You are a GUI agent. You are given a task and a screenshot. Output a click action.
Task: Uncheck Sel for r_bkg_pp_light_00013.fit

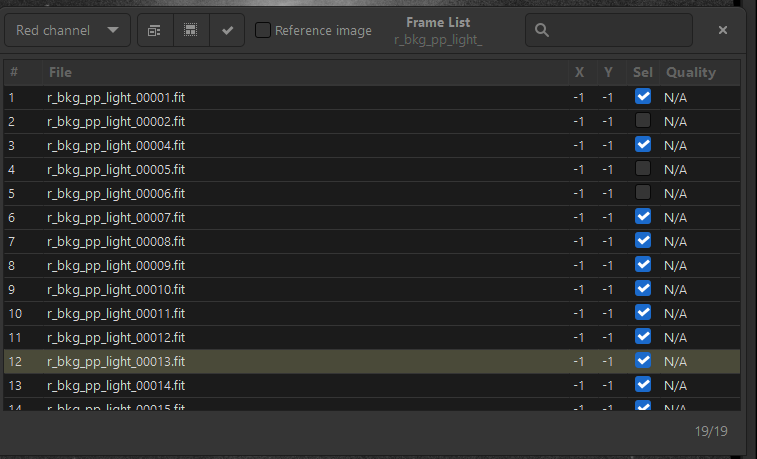[643, 361]
